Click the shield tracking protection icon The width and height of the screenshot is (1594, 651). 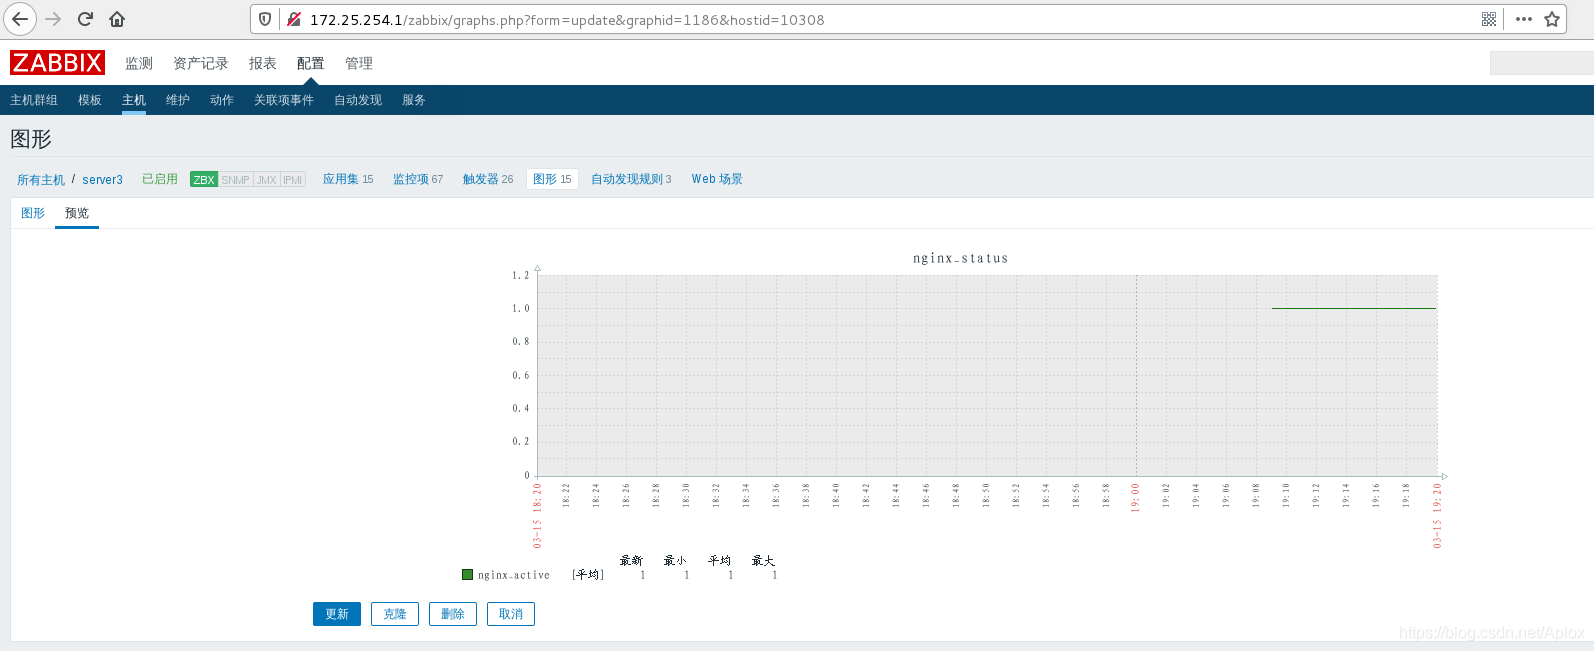[265, 19]
